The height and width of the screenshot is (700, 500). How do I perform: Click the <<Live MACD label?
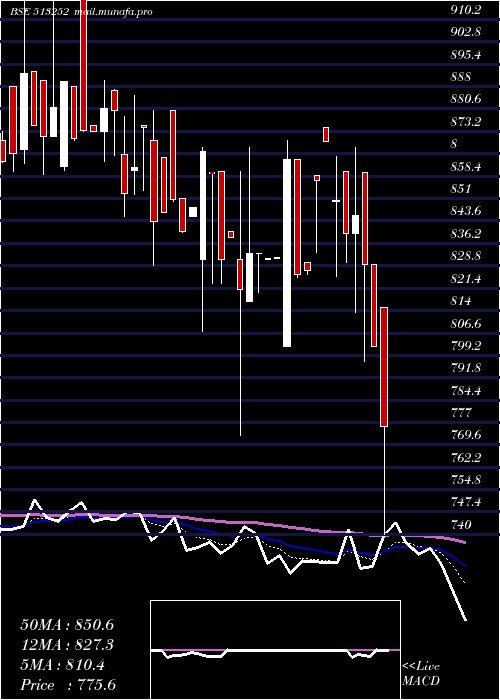click(421, 674)
